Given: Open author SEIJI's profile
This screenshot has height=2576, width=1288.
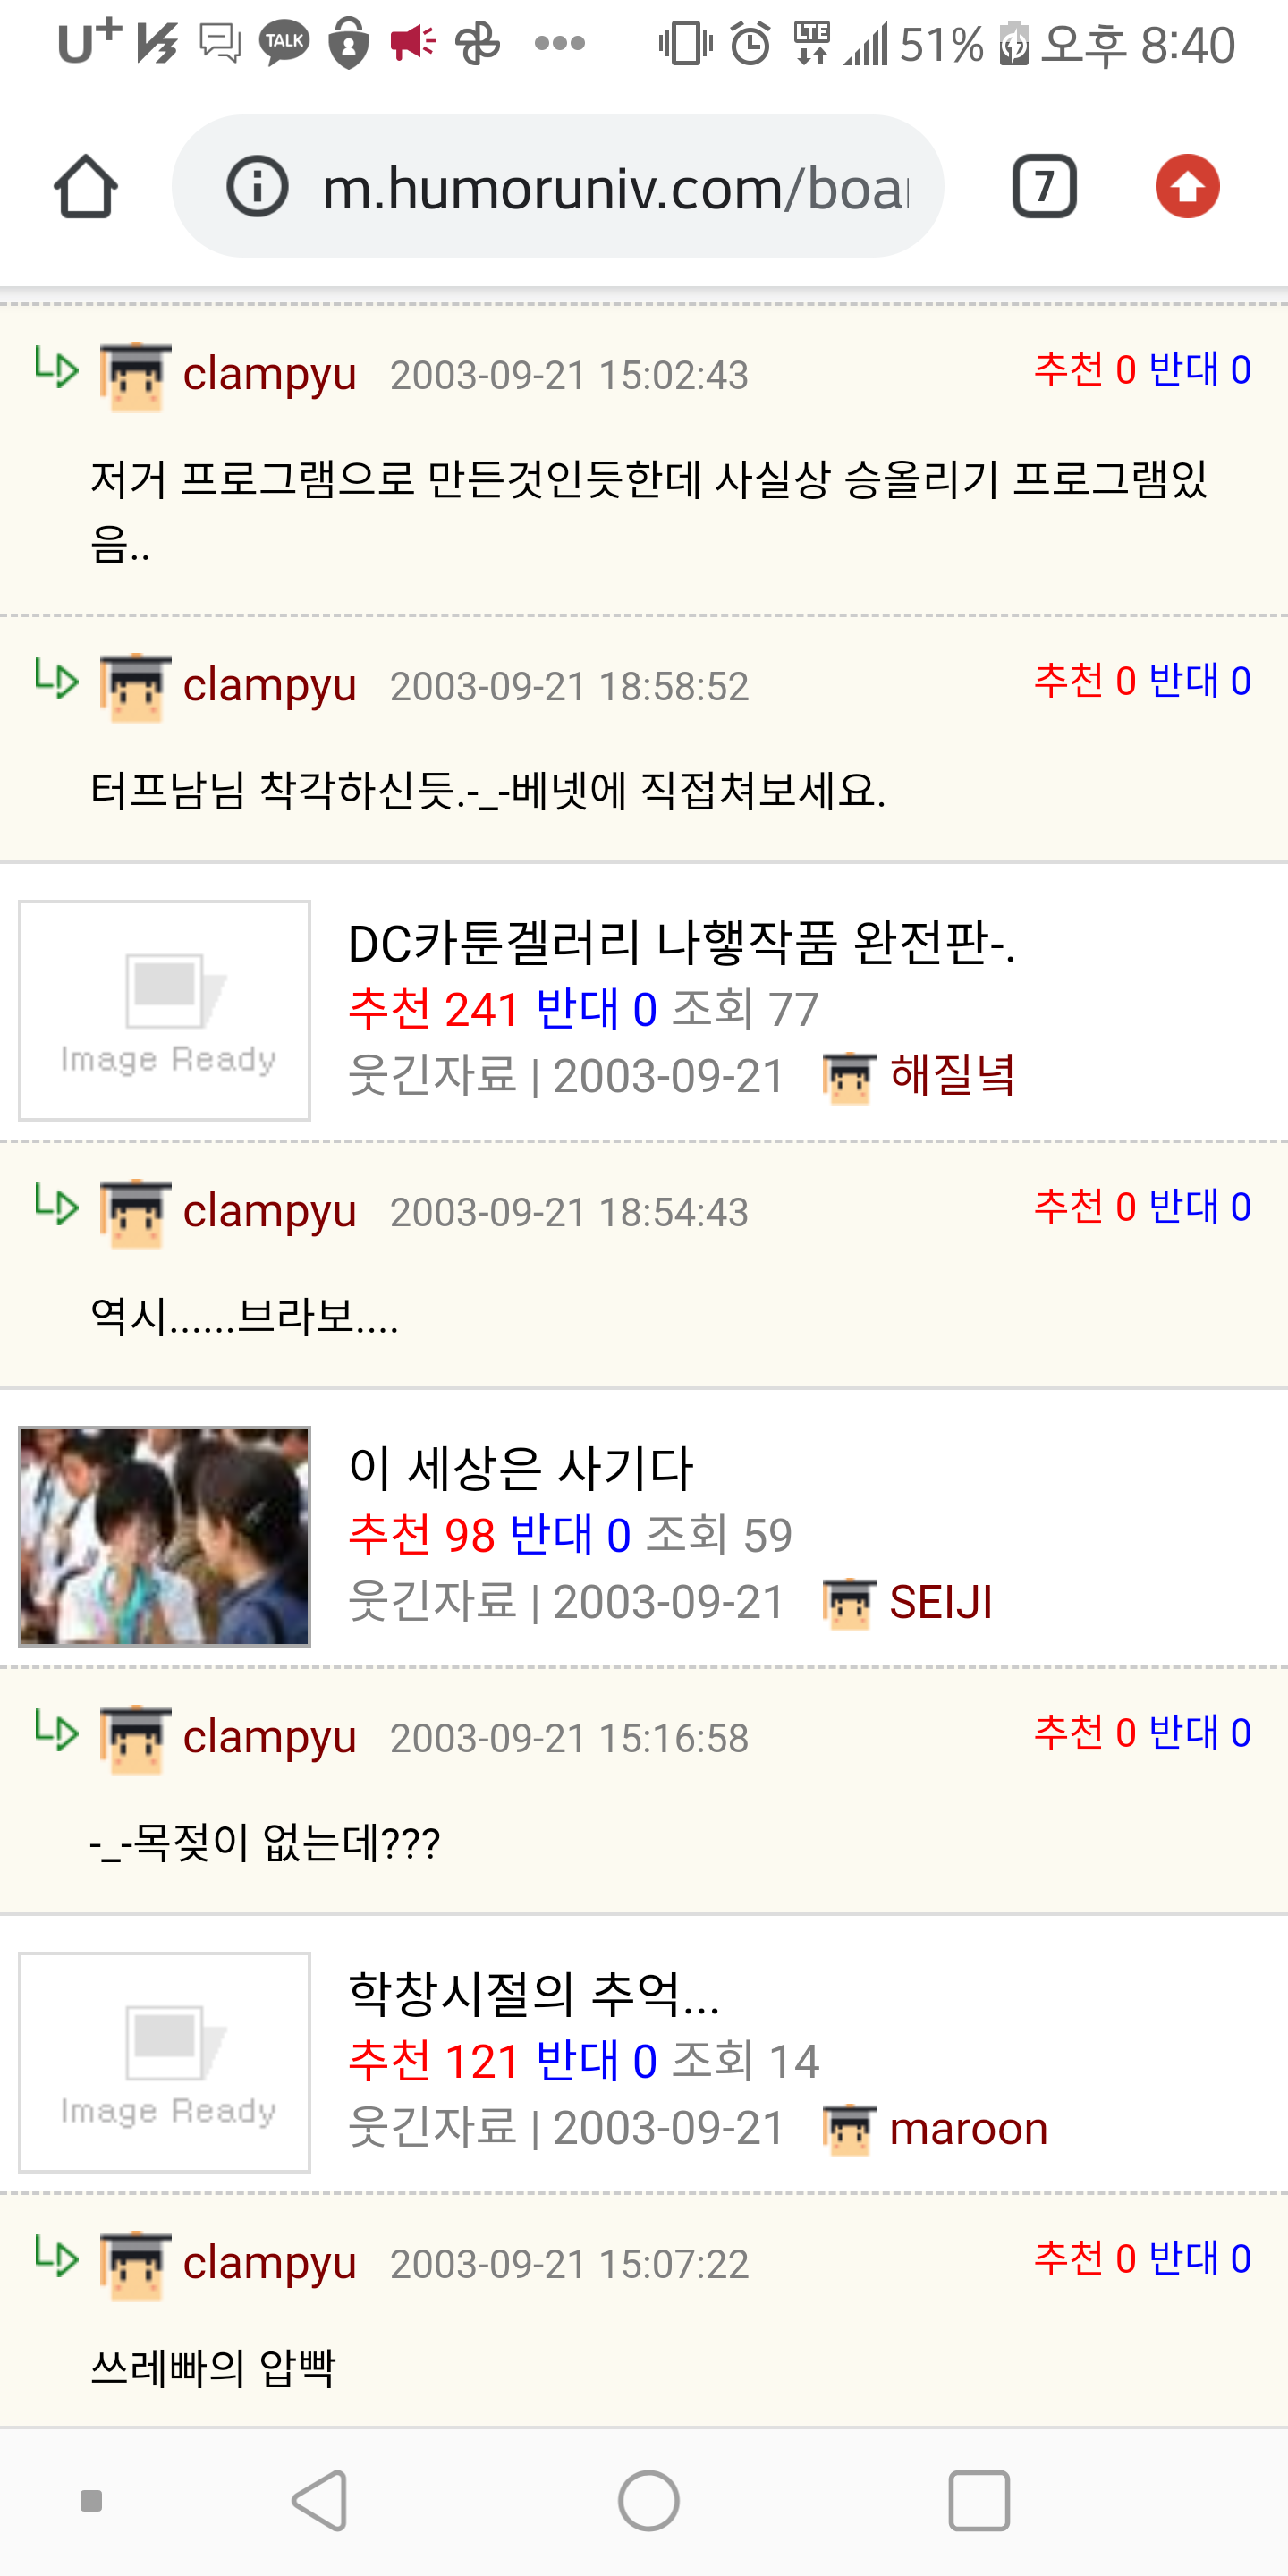Looking at the screenshot, I should click(x=940, y=1602).
